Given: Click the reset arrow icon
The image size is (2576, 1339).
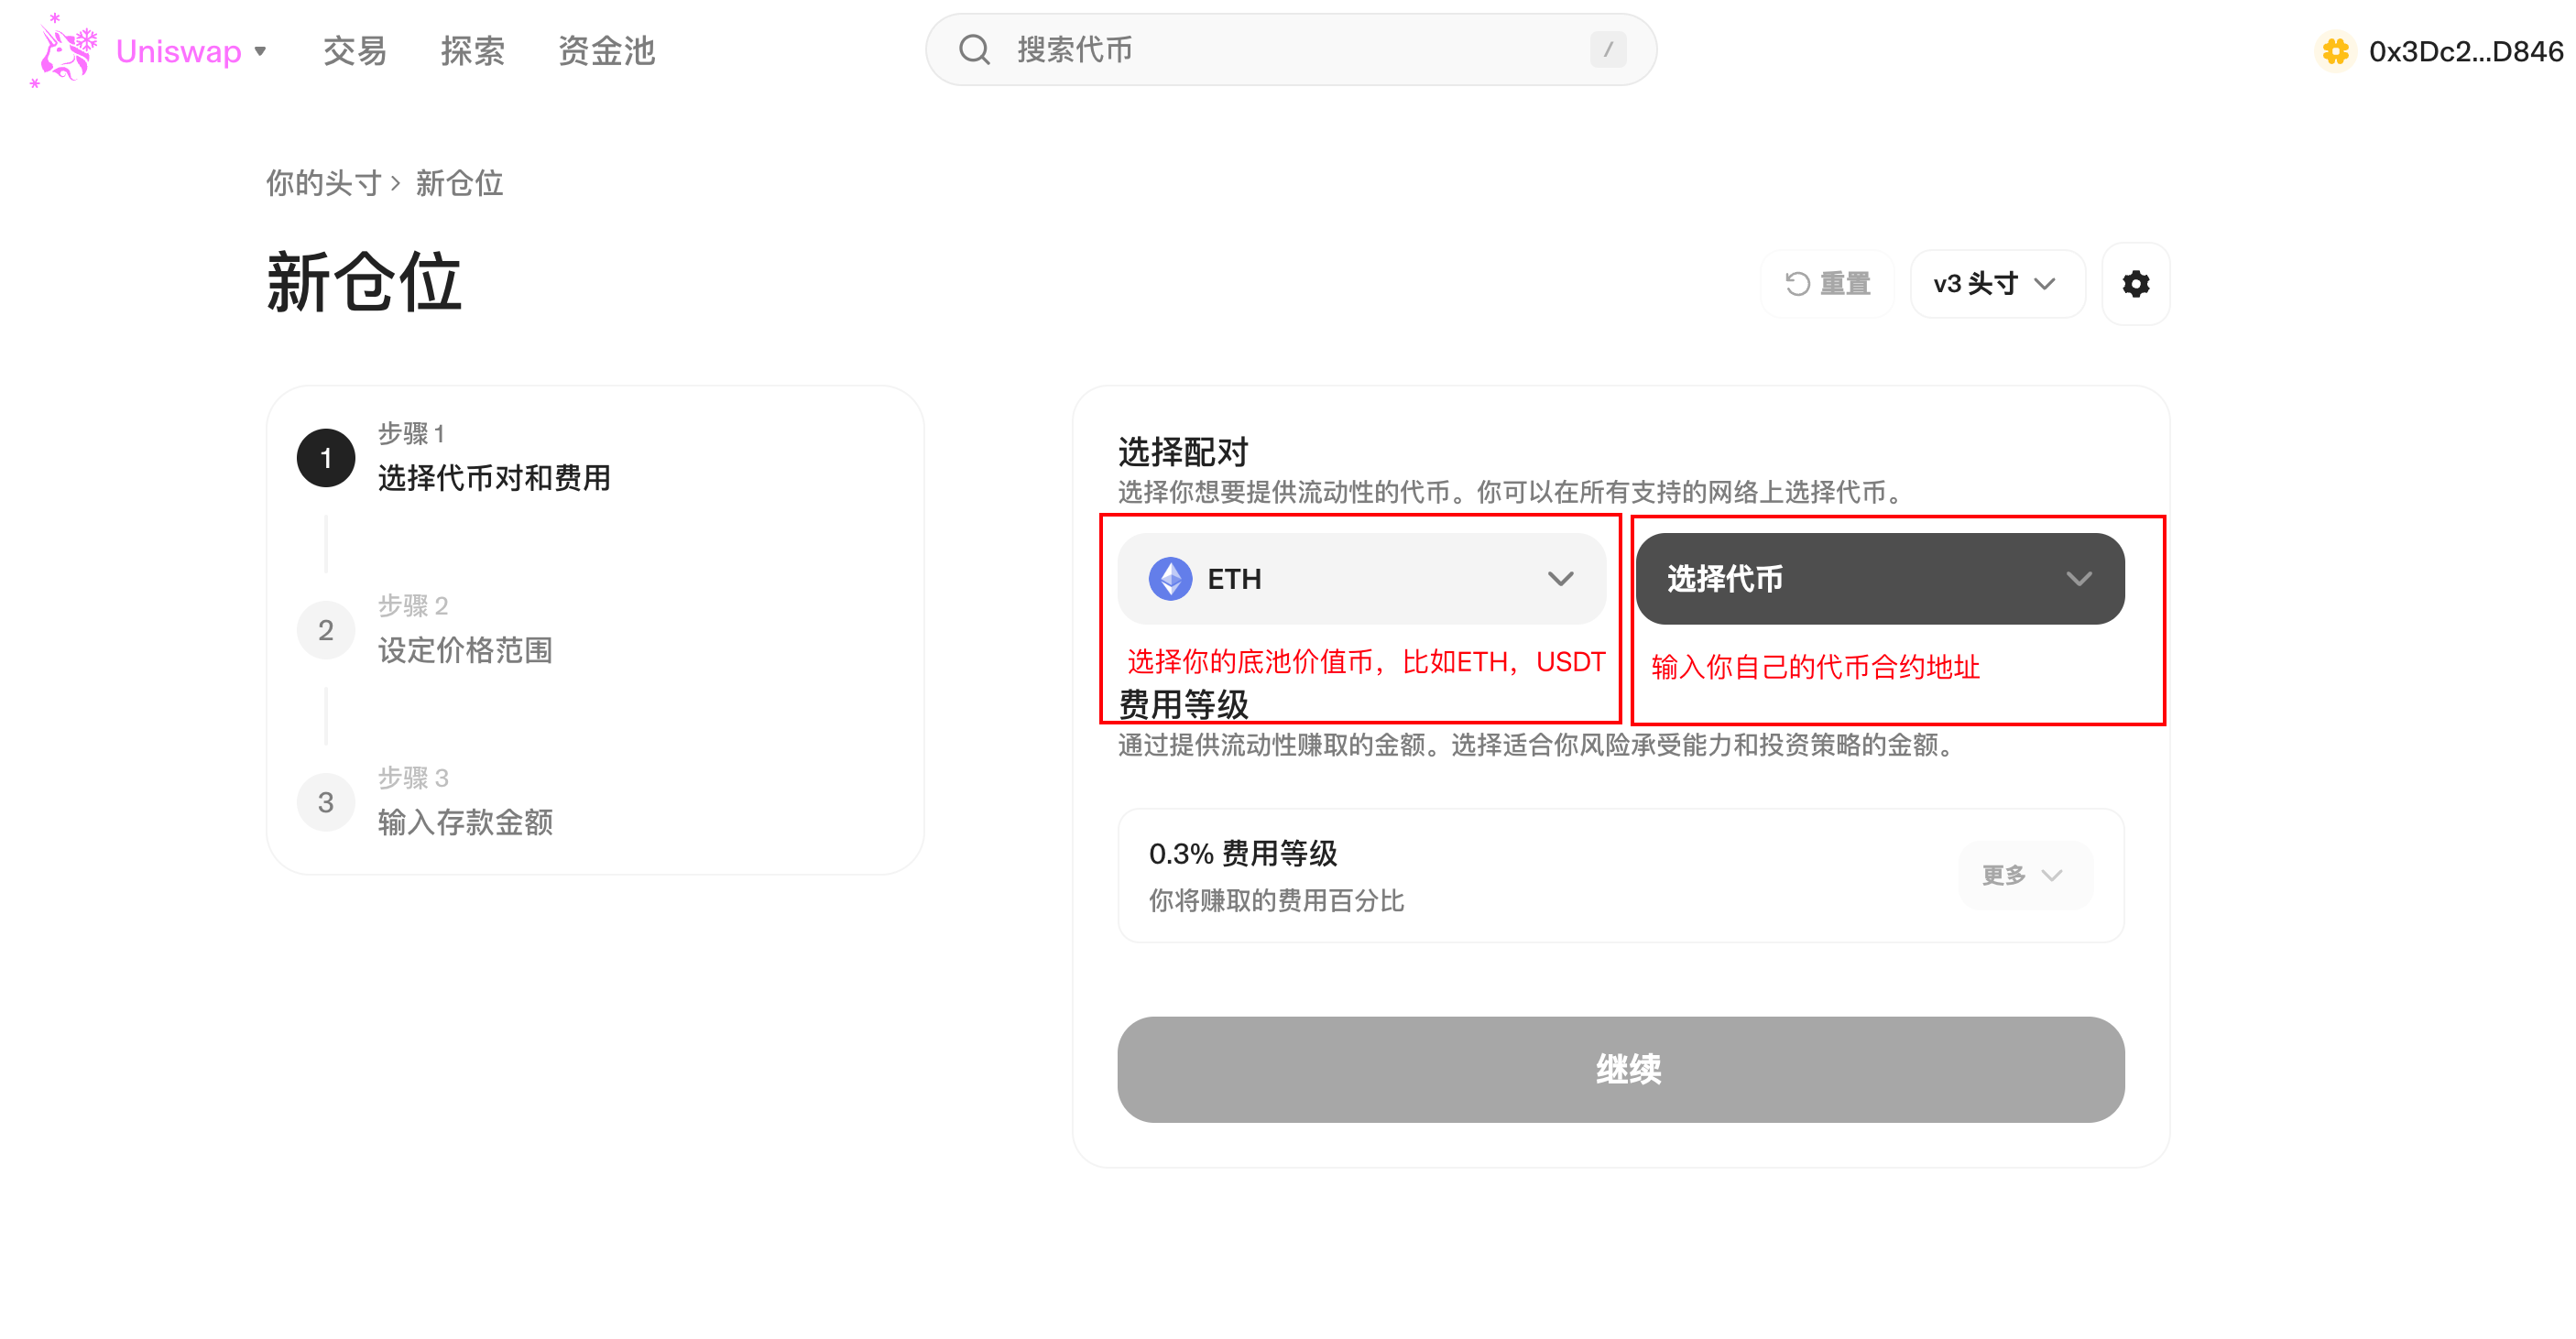Looking at the screenshot, I should click(x=1797, y=284).
